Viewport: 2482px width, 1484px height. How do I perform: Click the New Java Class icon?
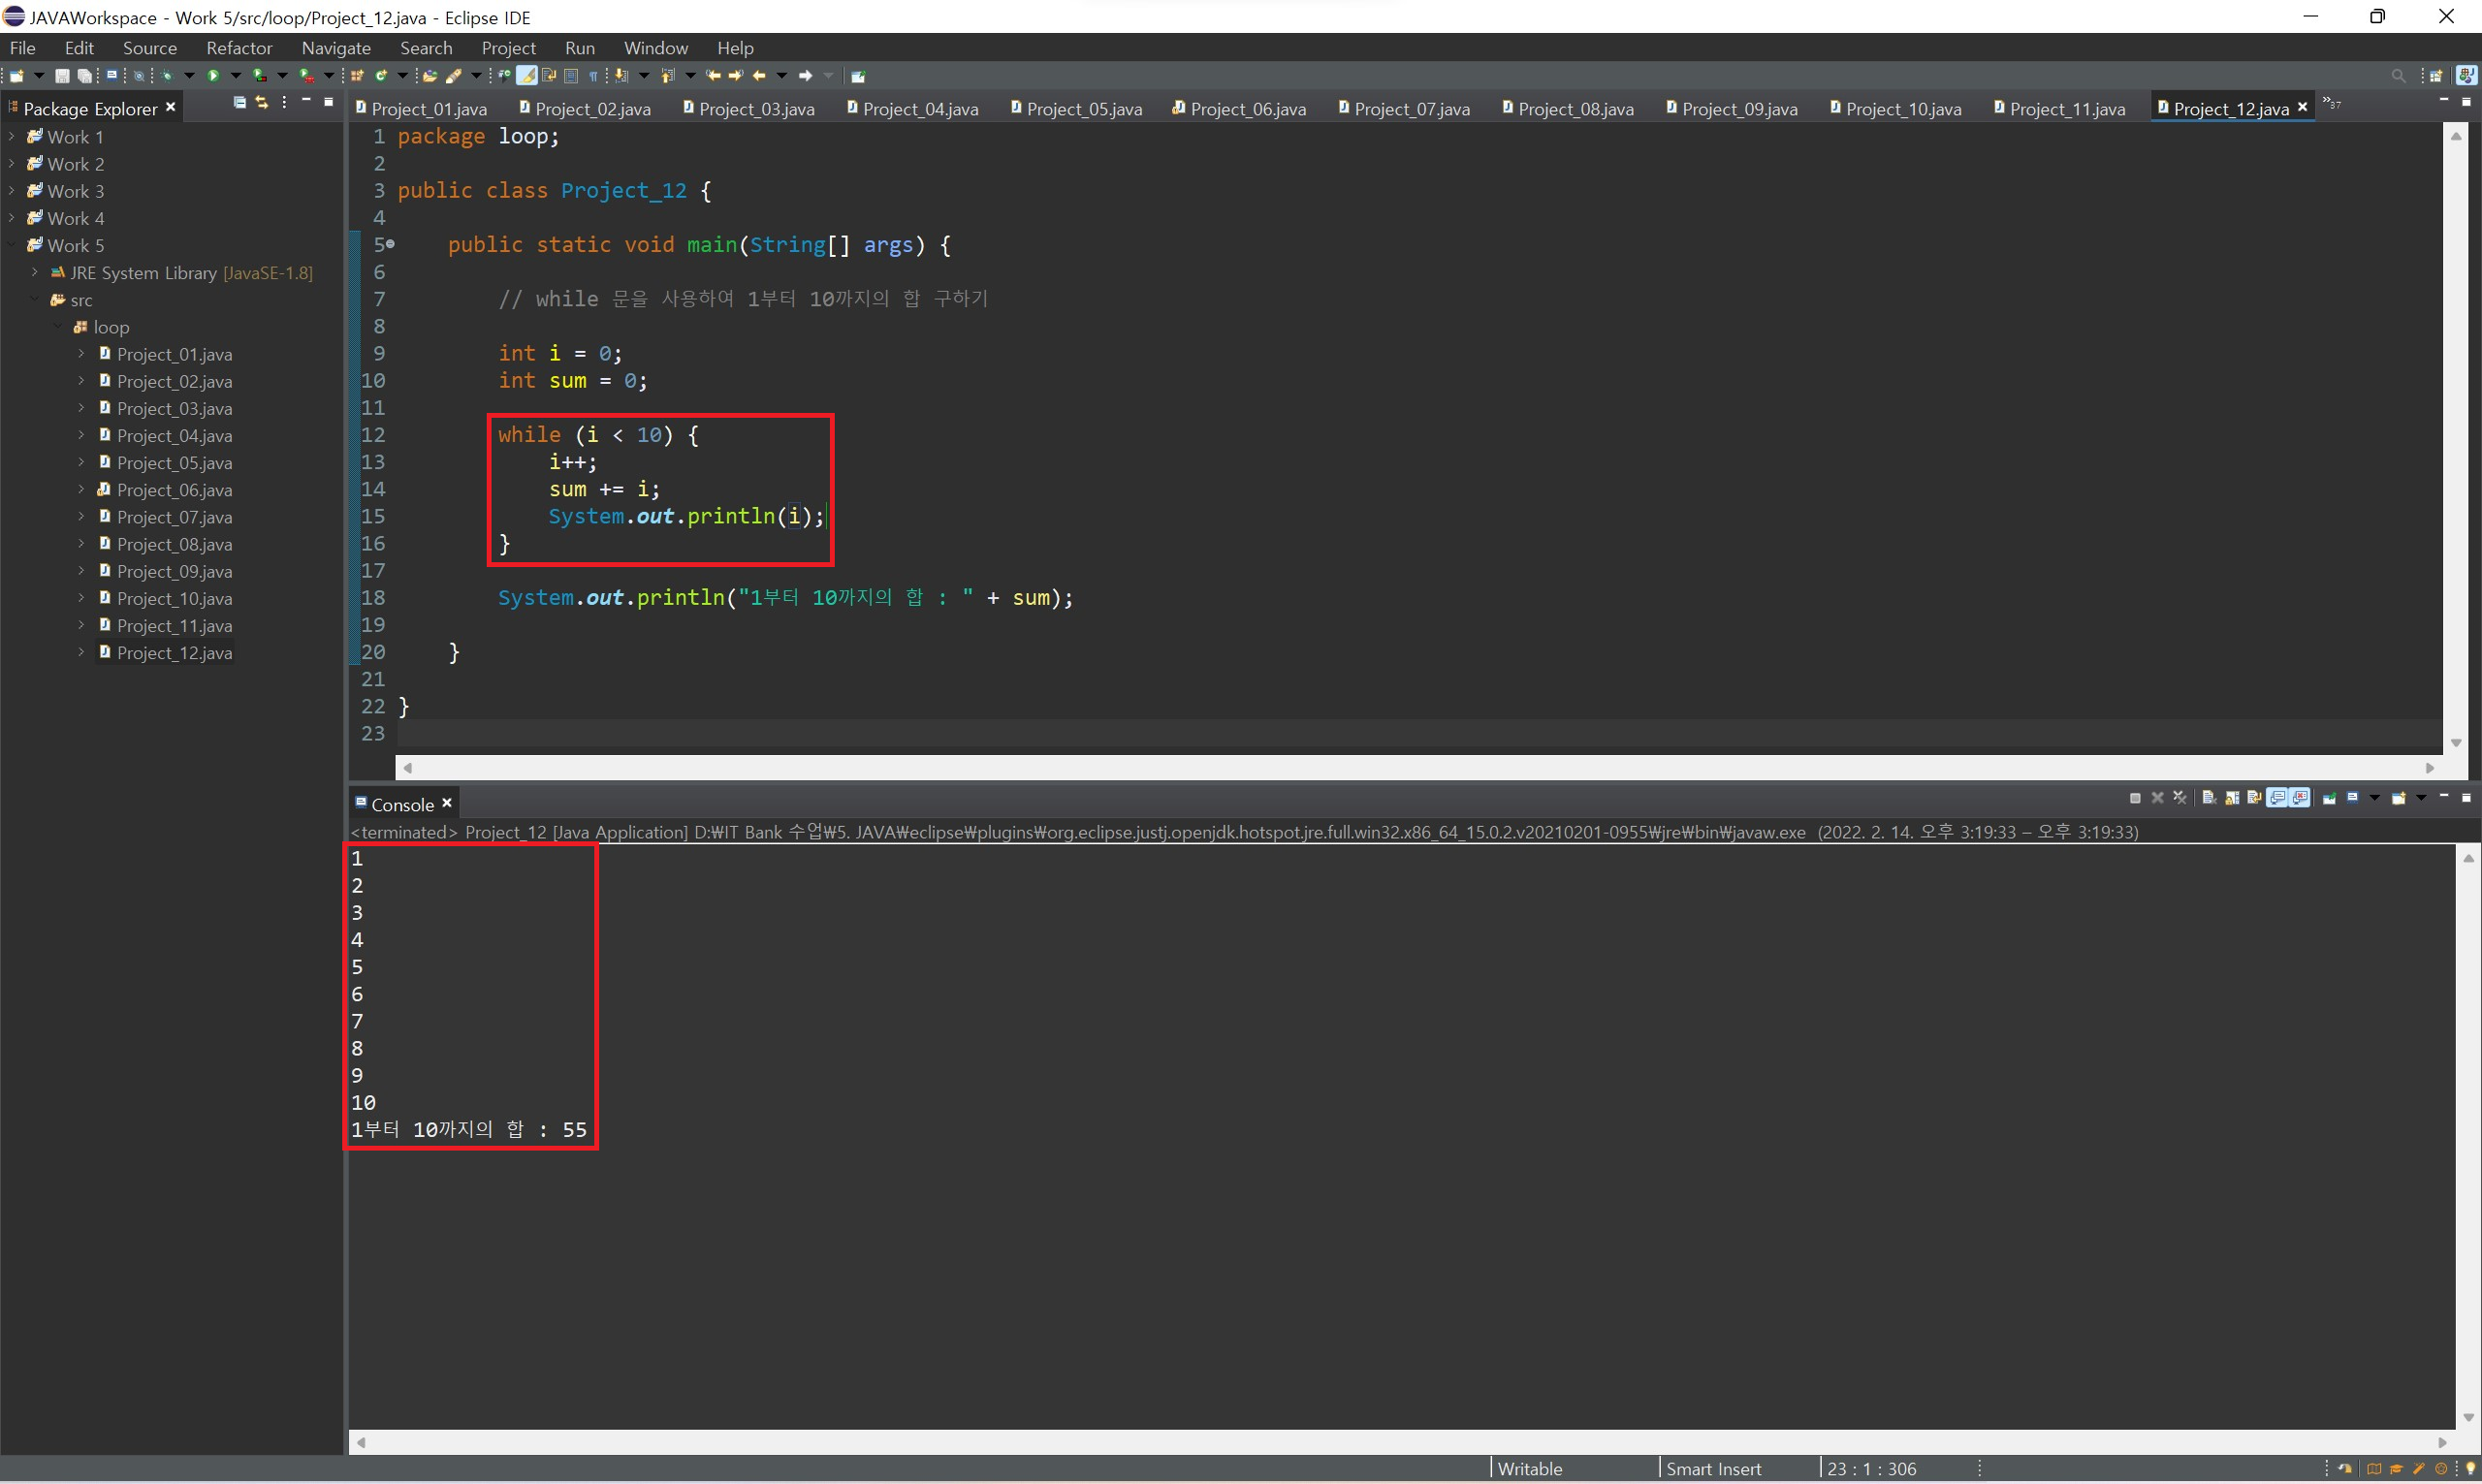[x=381, y=76]
